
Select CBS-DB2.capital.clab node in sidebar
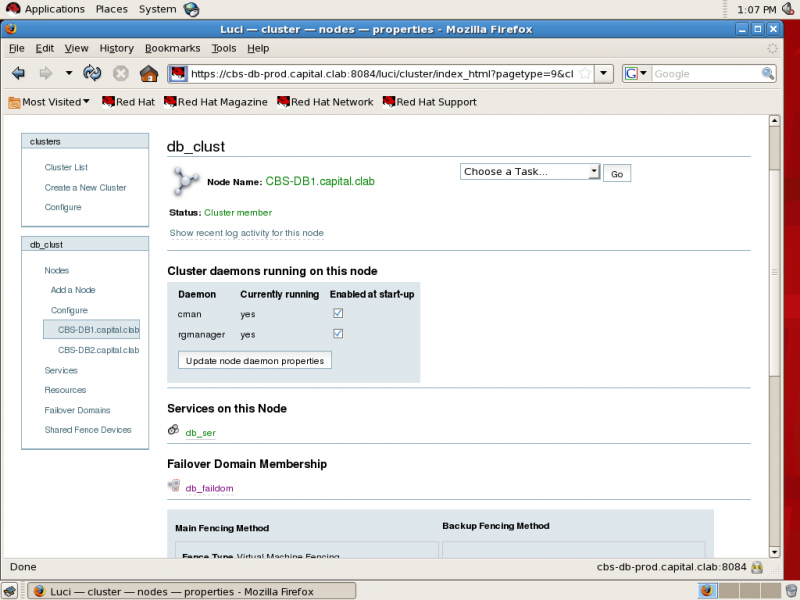[x=98, y=350]
